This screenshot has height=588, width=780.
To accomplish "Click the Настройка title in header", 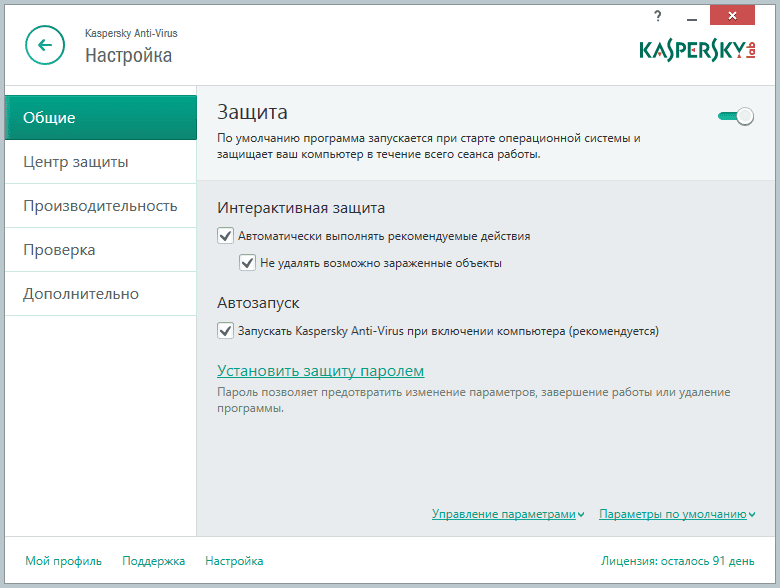I will 128,56.
